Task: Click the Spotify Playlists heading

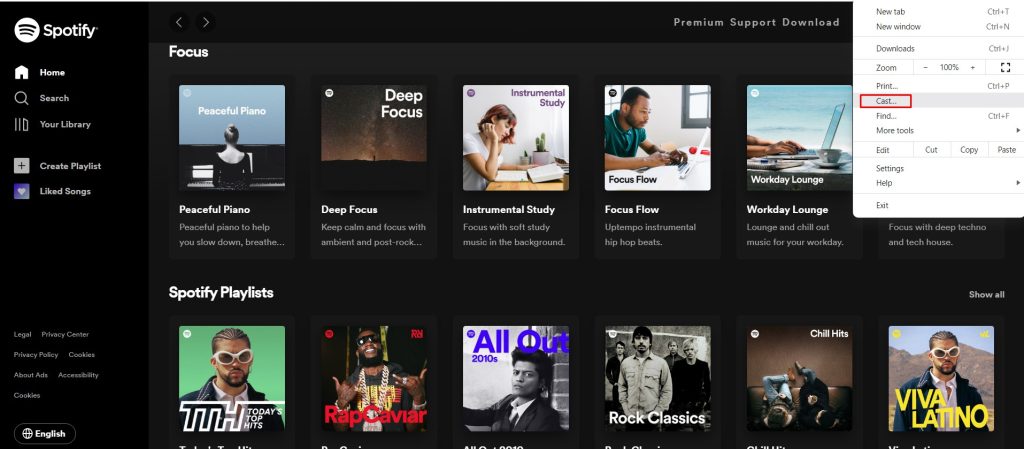Action: tap(221, 293)
